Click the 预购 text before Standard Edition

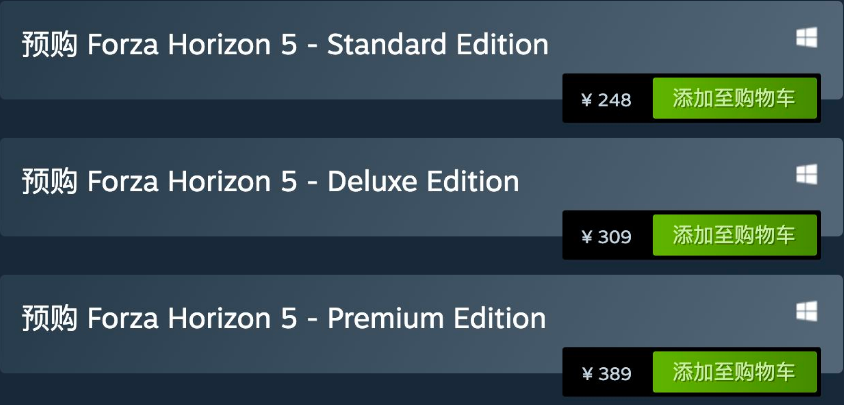coord(50,44)
